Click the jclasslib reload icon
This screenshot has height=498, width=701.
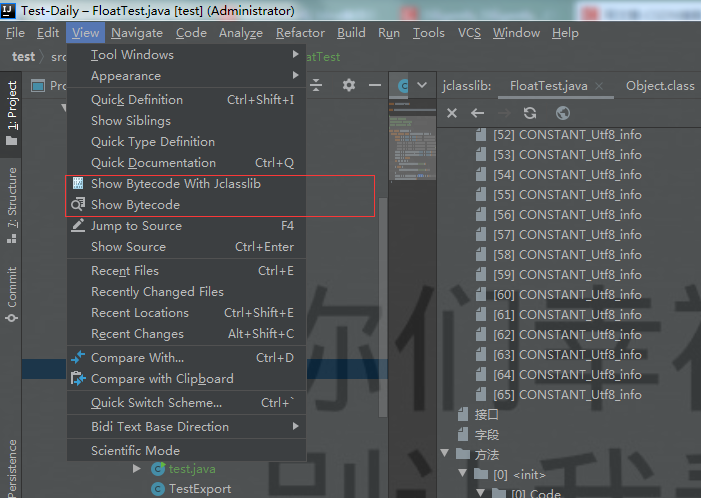click(x=530, y=113)
